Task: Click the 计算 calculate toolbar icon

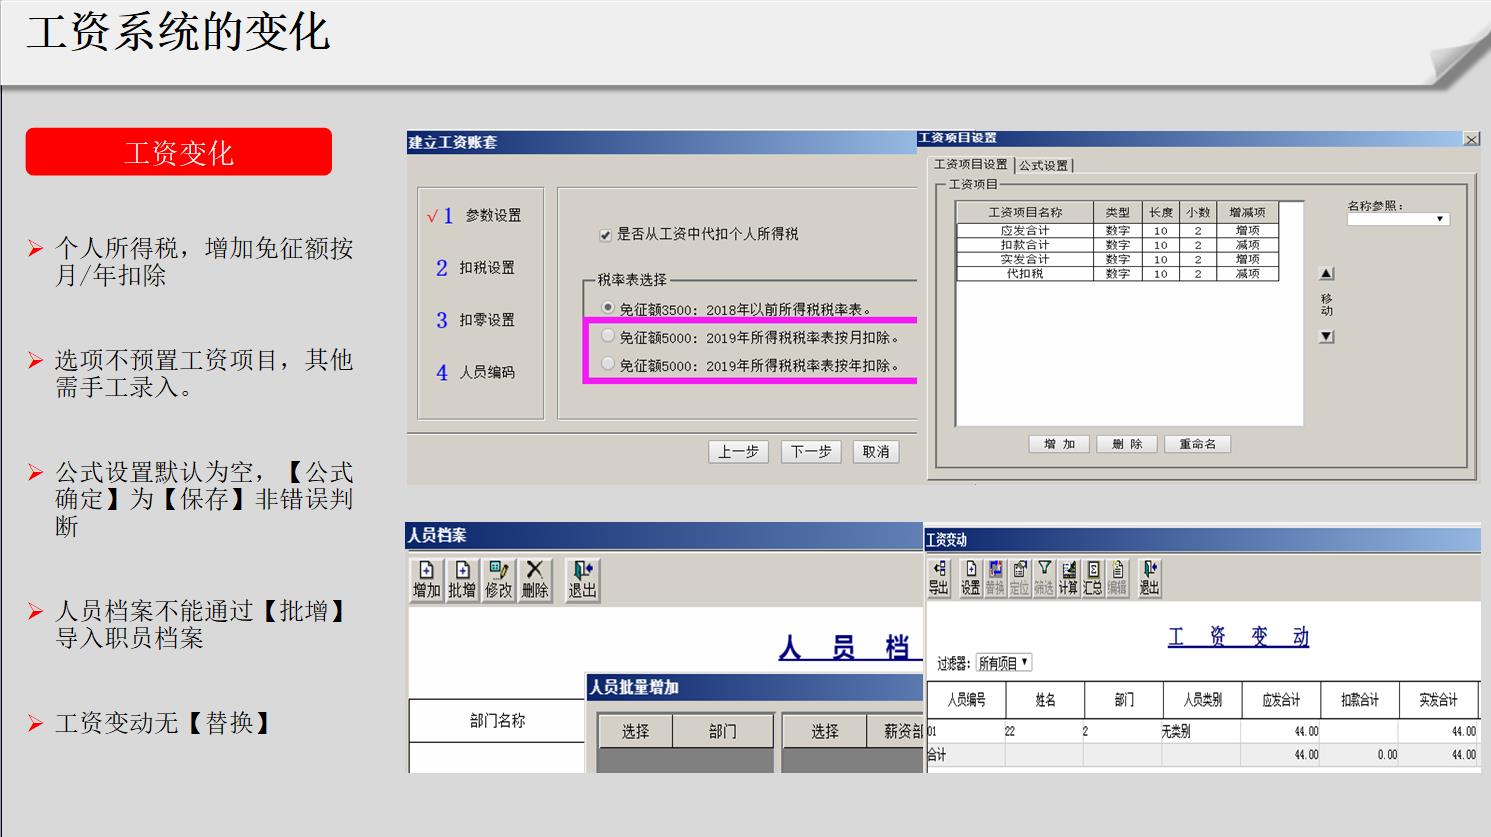Action: pos(1068,578)
